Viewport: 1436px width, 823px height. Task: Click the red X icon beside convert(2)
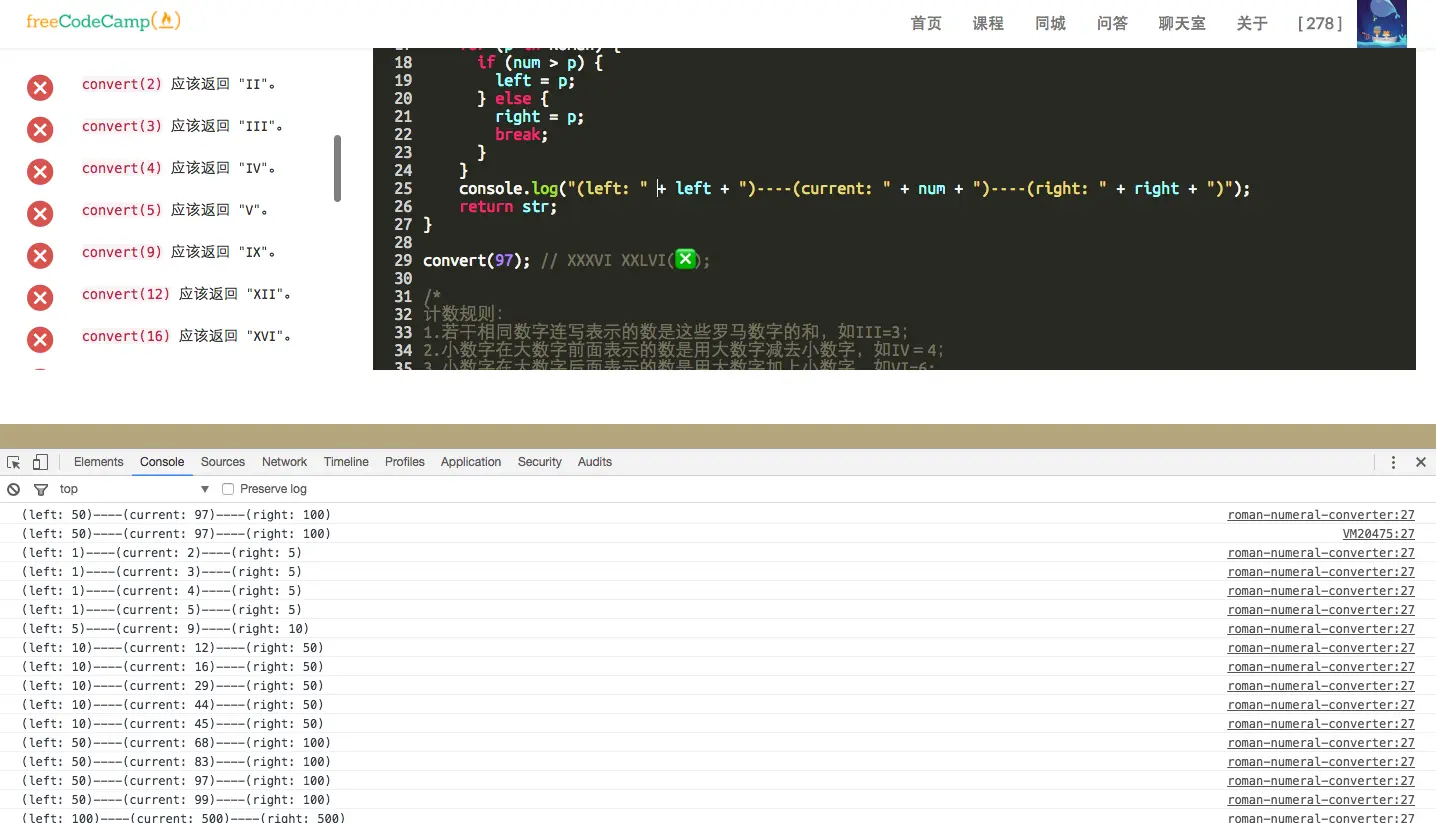coord(40,88)
